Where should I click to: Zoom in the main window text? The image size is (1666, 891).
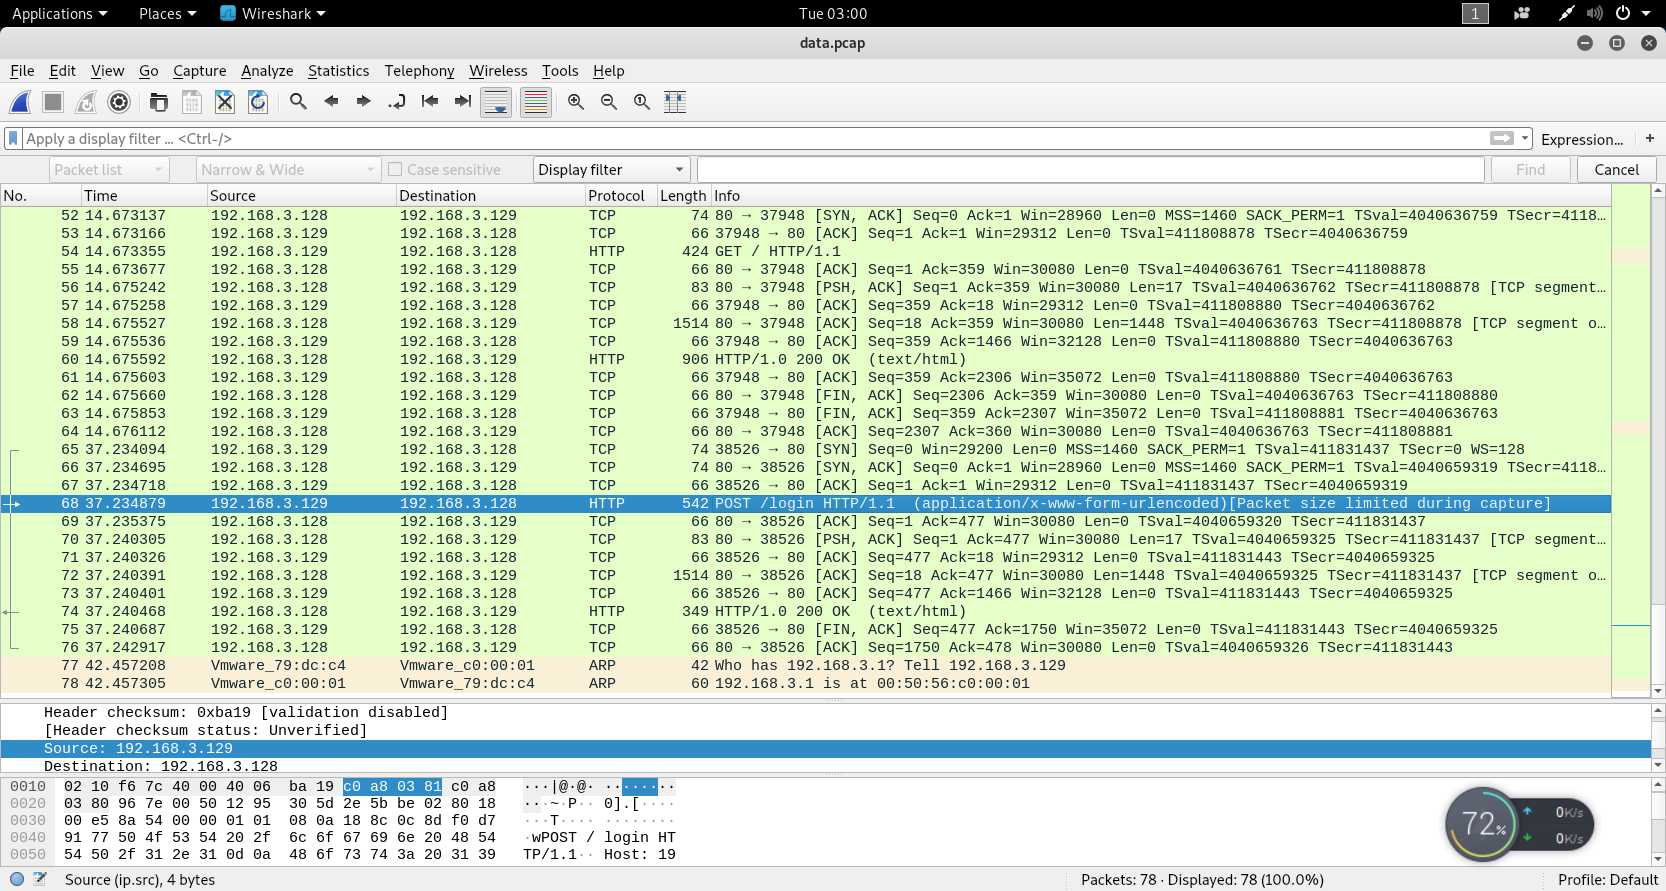576,102
